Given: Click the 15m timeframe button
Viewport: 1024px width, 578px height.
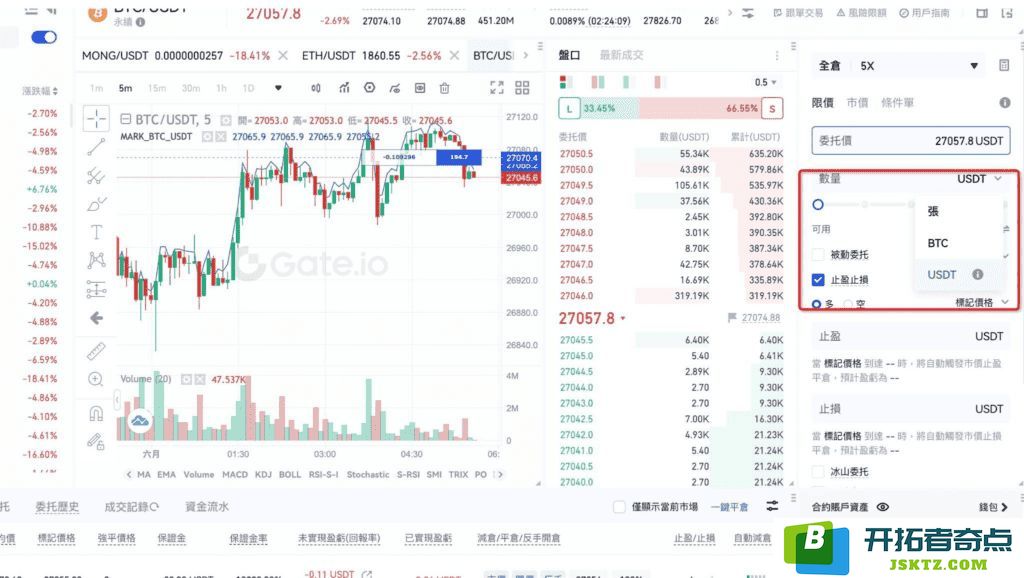Looking at the screenshot, I should [x=157, y=88].
